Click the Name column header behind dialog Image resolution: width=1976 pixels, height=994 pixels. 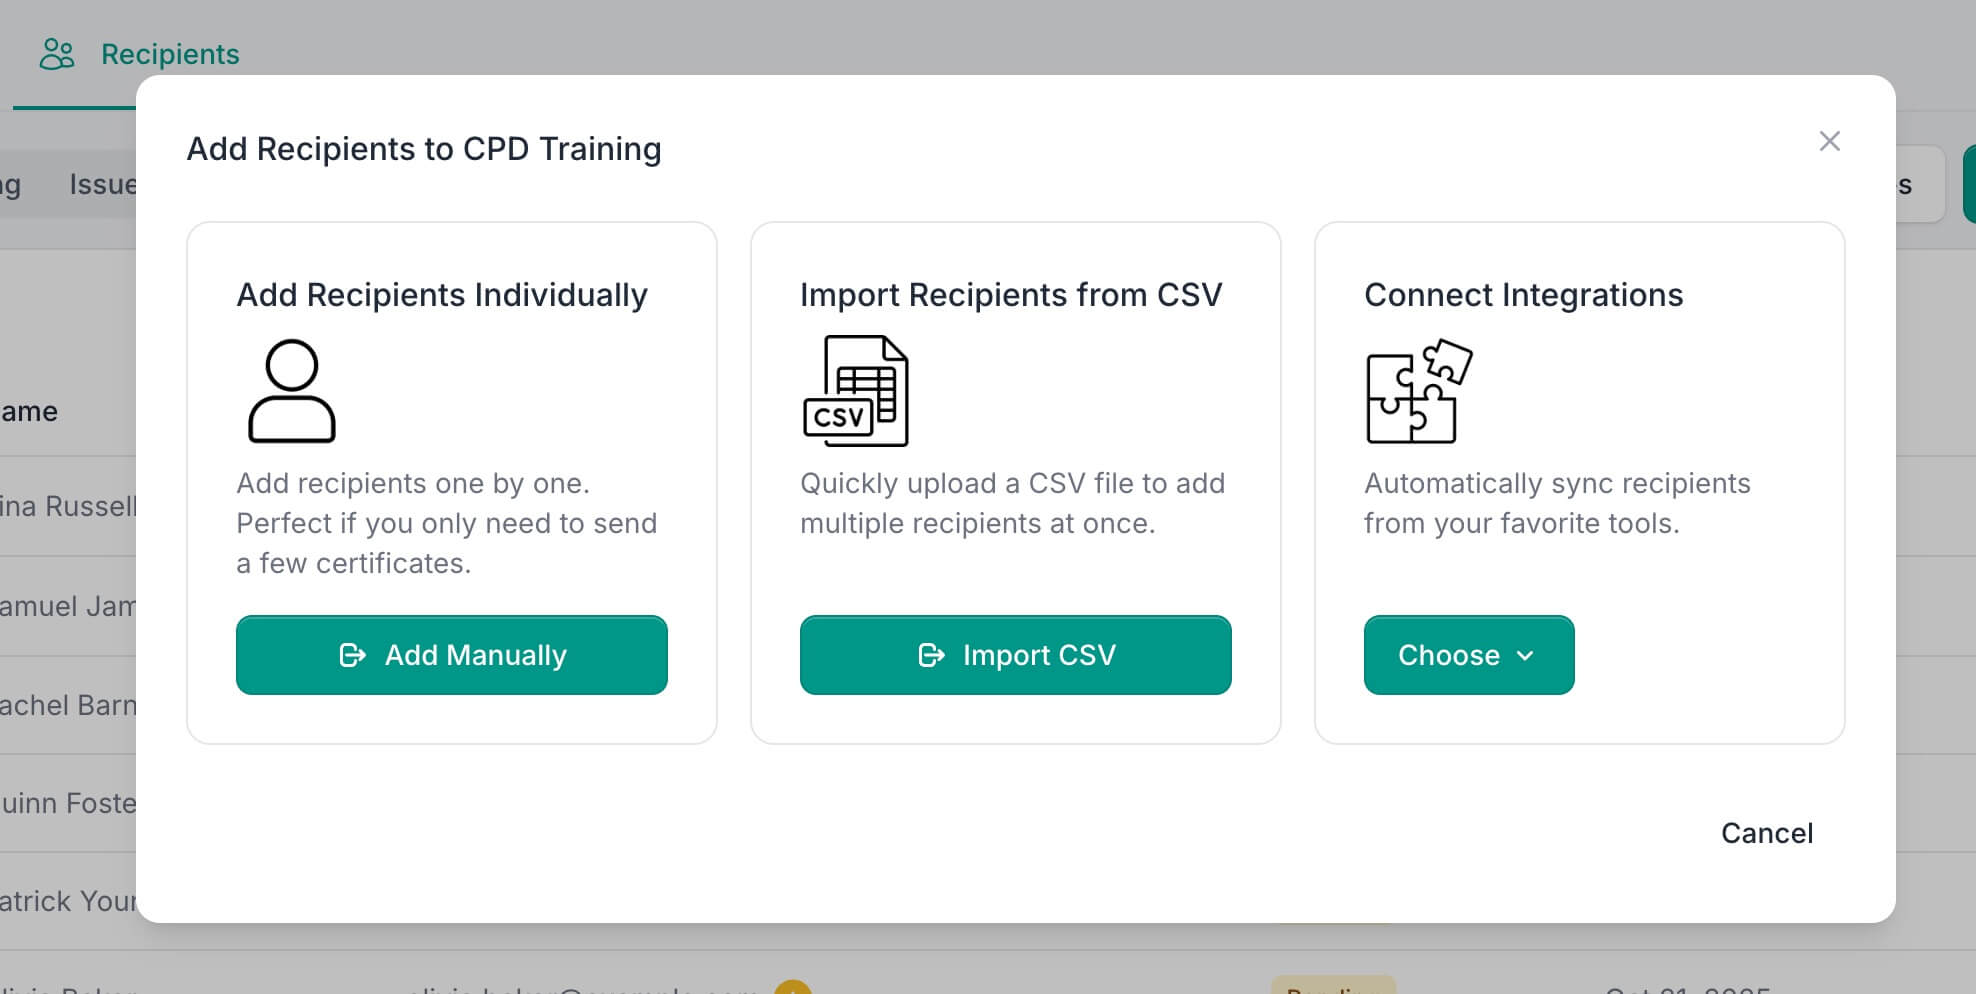click(x=30, y=411)
